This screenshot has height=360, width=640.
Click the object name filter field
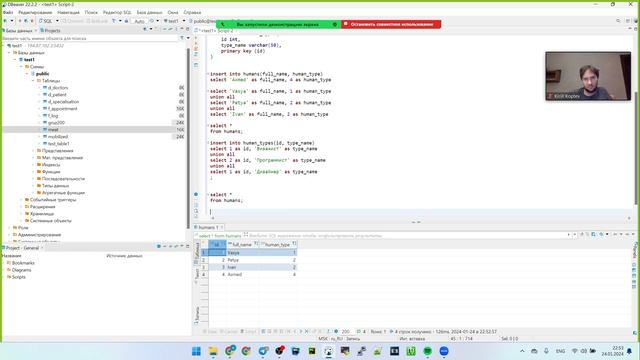coord(90,38)
